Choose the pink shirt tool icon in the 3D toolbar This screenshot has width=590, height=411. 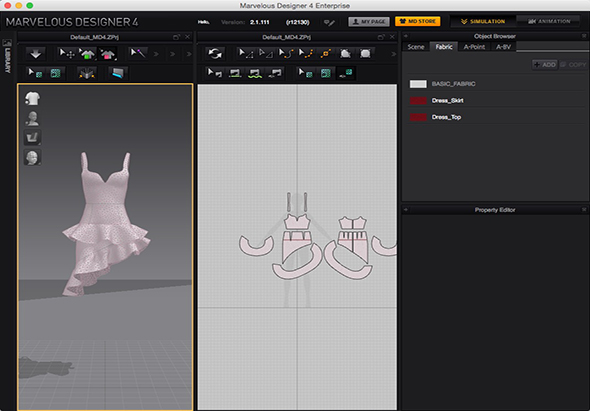pos(107,54)
